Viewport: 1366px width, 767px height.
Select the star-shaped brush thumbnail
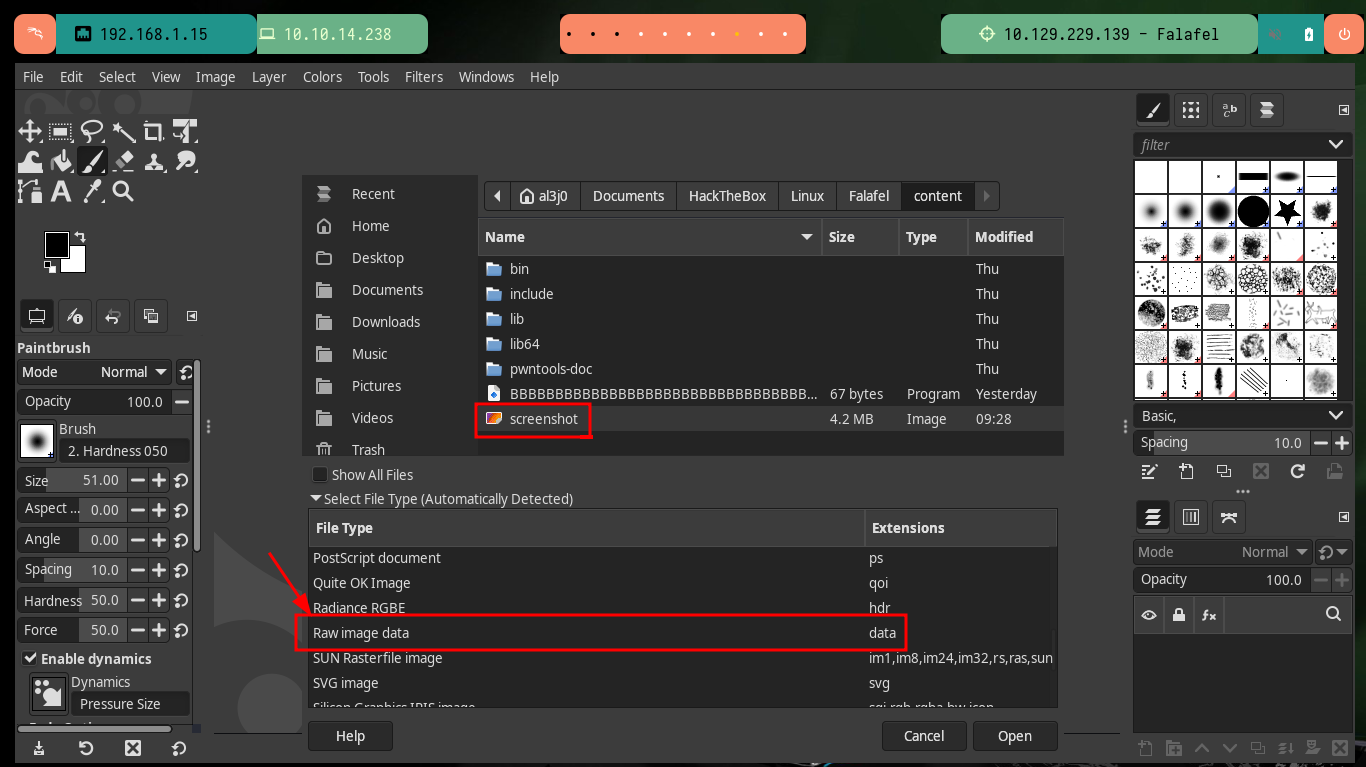point(1287,211)
